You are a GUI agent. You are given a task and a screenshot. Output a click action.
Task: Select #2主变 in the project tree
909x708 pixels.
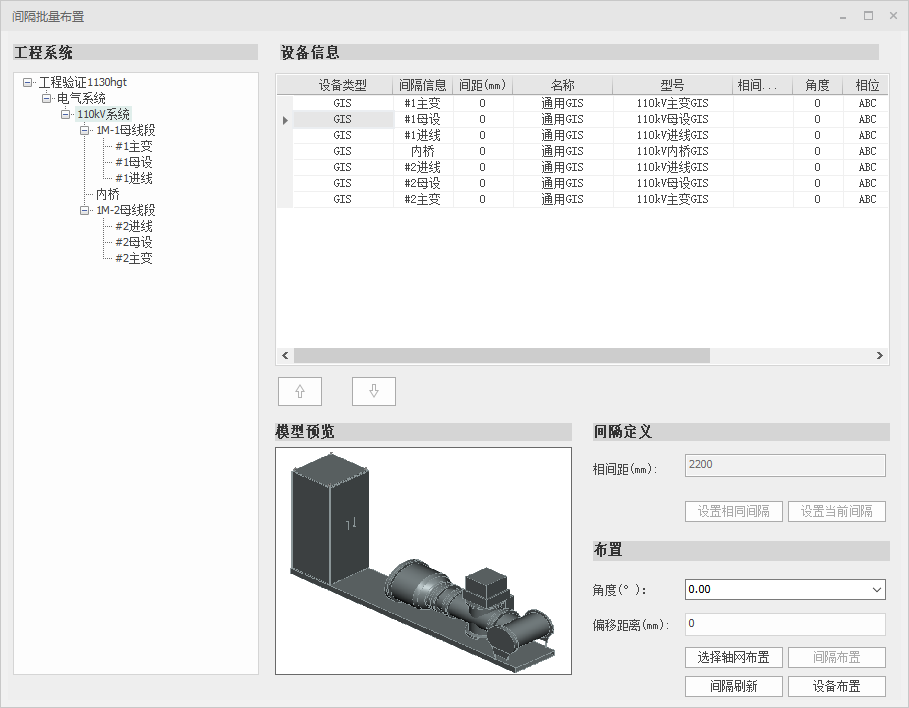click(x=133, y=258)
